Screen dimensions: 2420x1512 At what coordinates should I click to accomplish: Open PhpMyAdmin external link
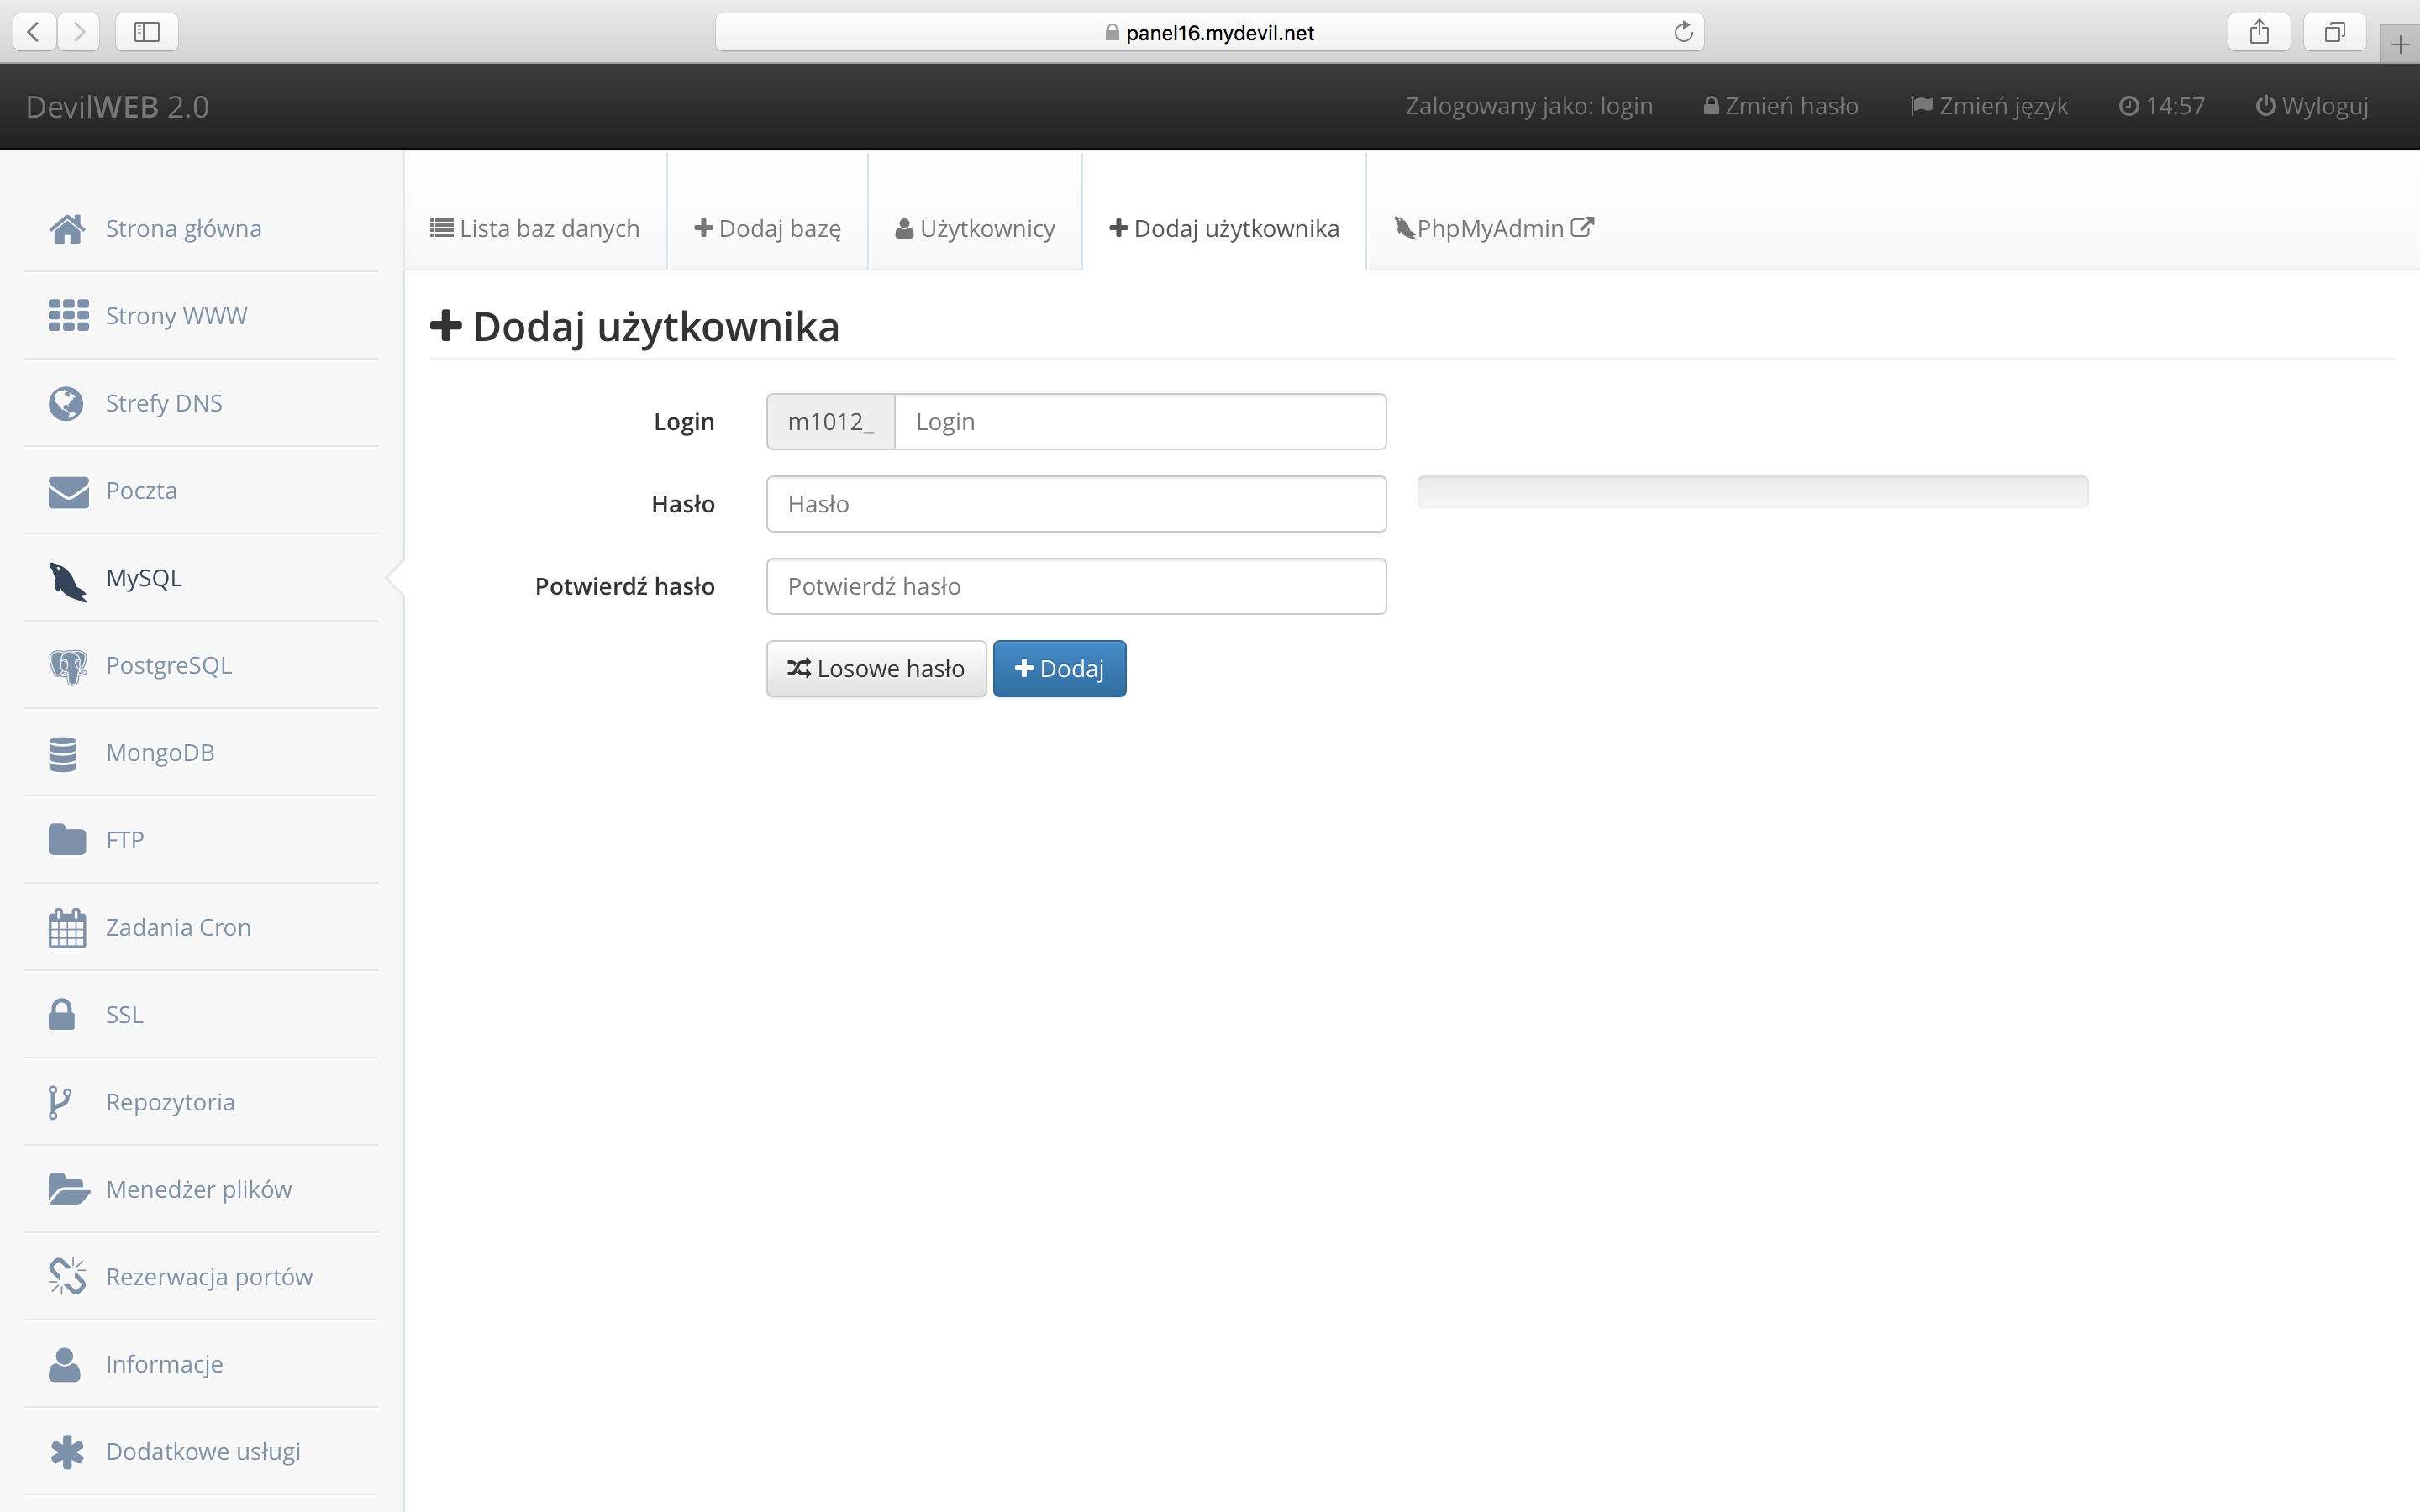[x=1491, y=228]
